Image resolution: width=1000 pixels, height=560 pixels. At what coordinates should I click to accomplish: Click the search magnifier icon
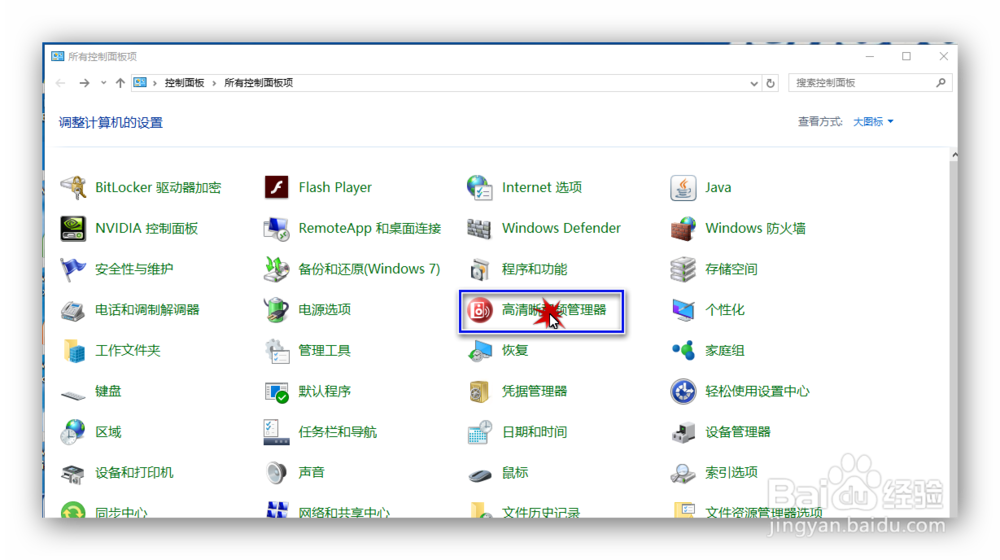(941, 83)
